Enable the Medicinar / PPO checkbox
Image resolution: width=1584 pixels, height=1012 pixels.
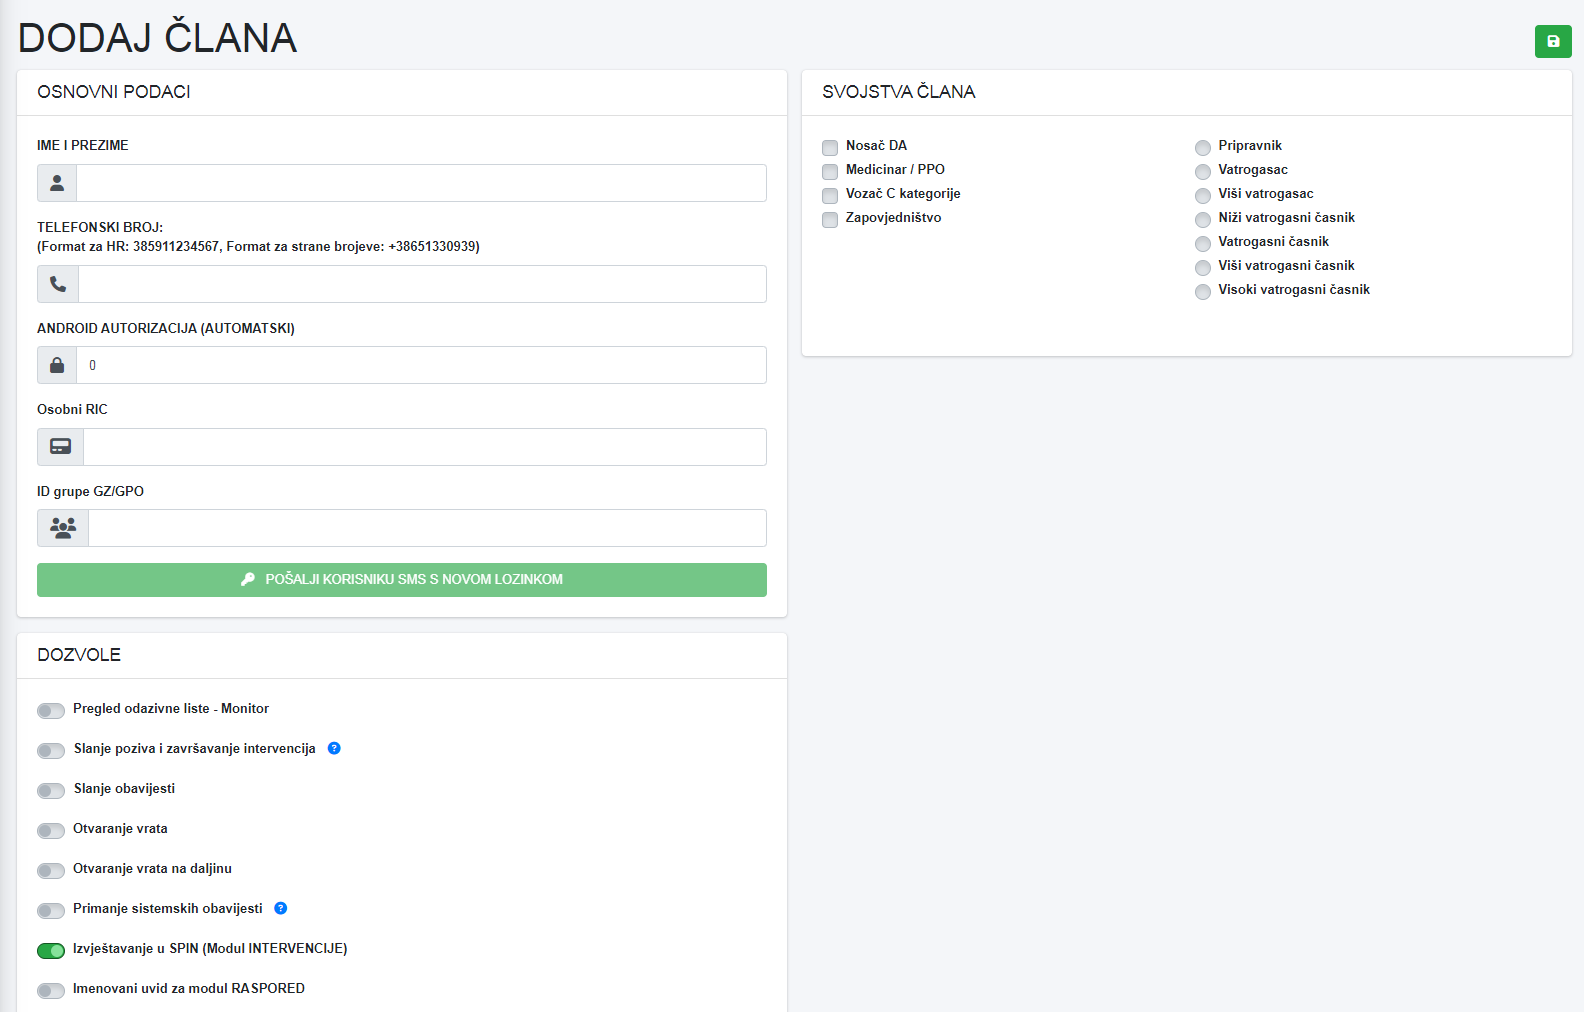[x=830, y=171]
